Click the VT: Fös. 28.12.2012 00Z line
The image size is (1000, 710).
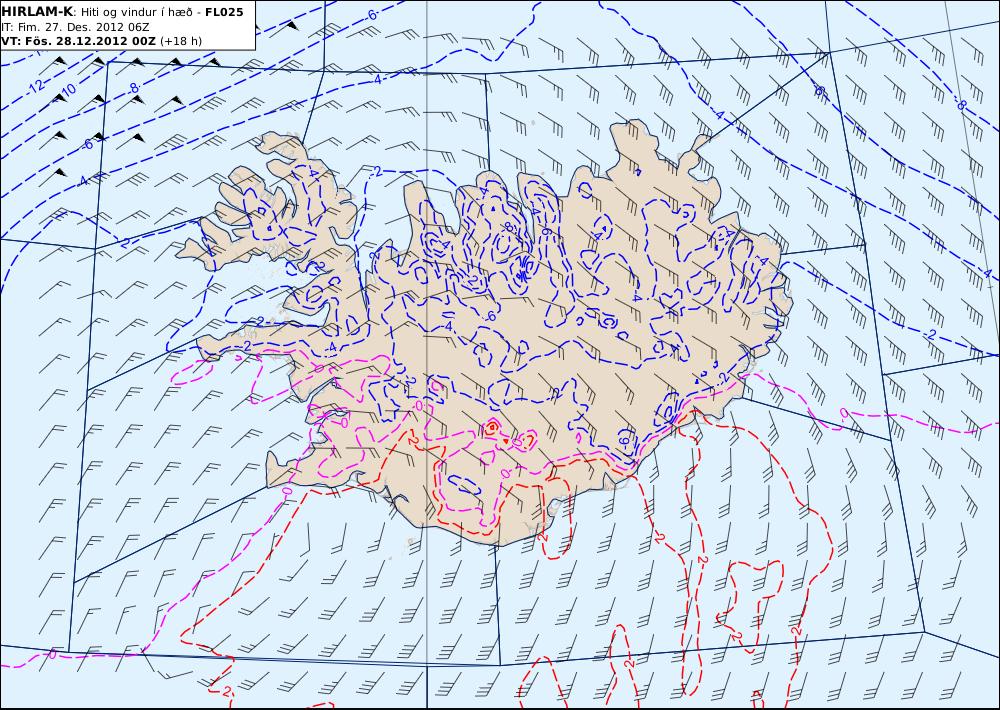coord(78,41)
